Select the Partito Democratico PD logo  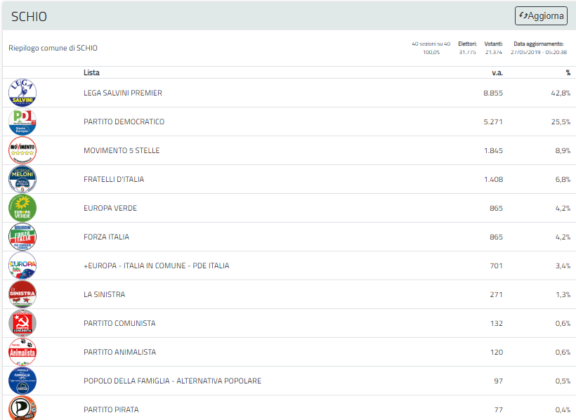[x=22, y=122]
